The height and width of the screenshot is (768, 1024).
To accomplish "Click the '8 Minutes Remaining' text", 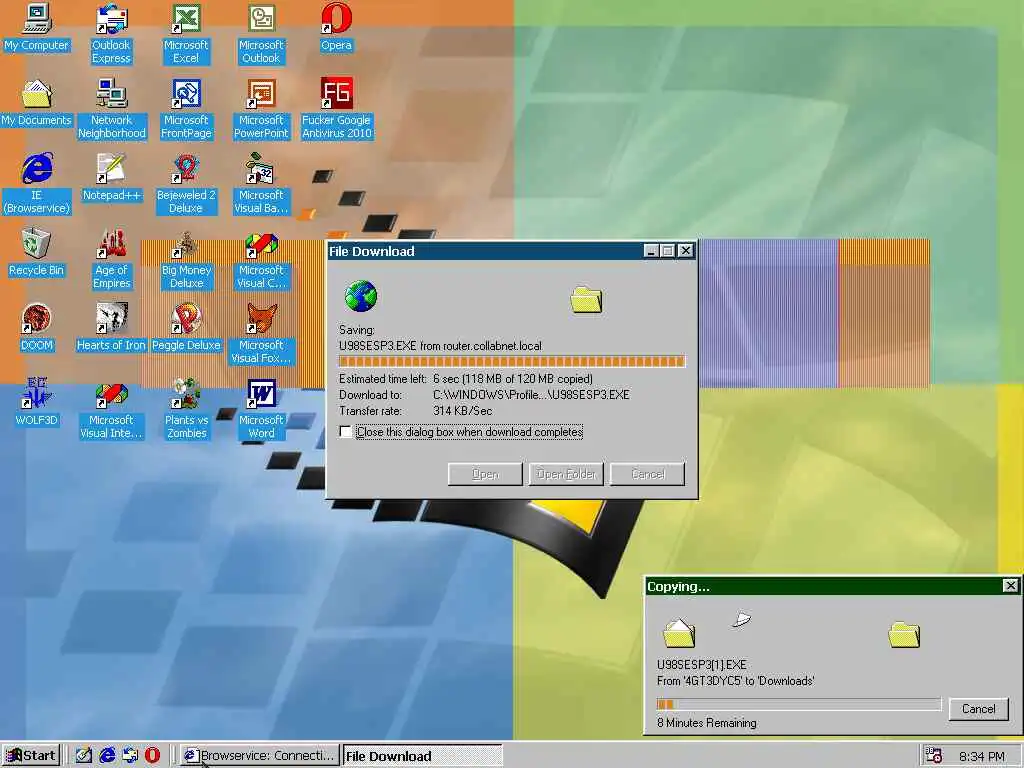I will point(707,723).
